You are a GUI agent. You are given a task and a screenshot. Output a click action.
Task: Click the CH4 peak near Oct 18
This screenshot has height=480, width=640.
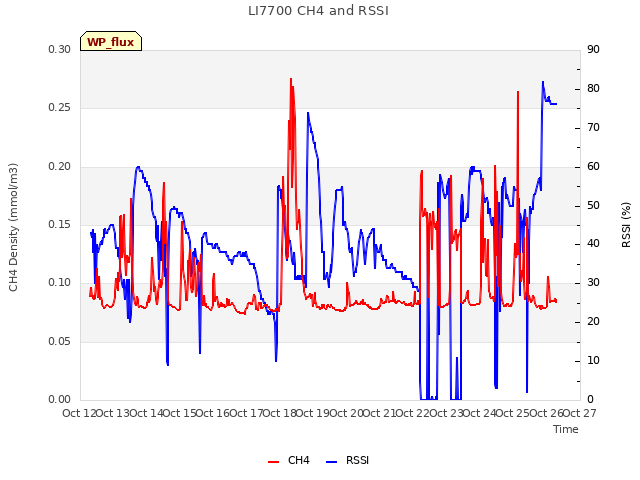tap(291, 79)
